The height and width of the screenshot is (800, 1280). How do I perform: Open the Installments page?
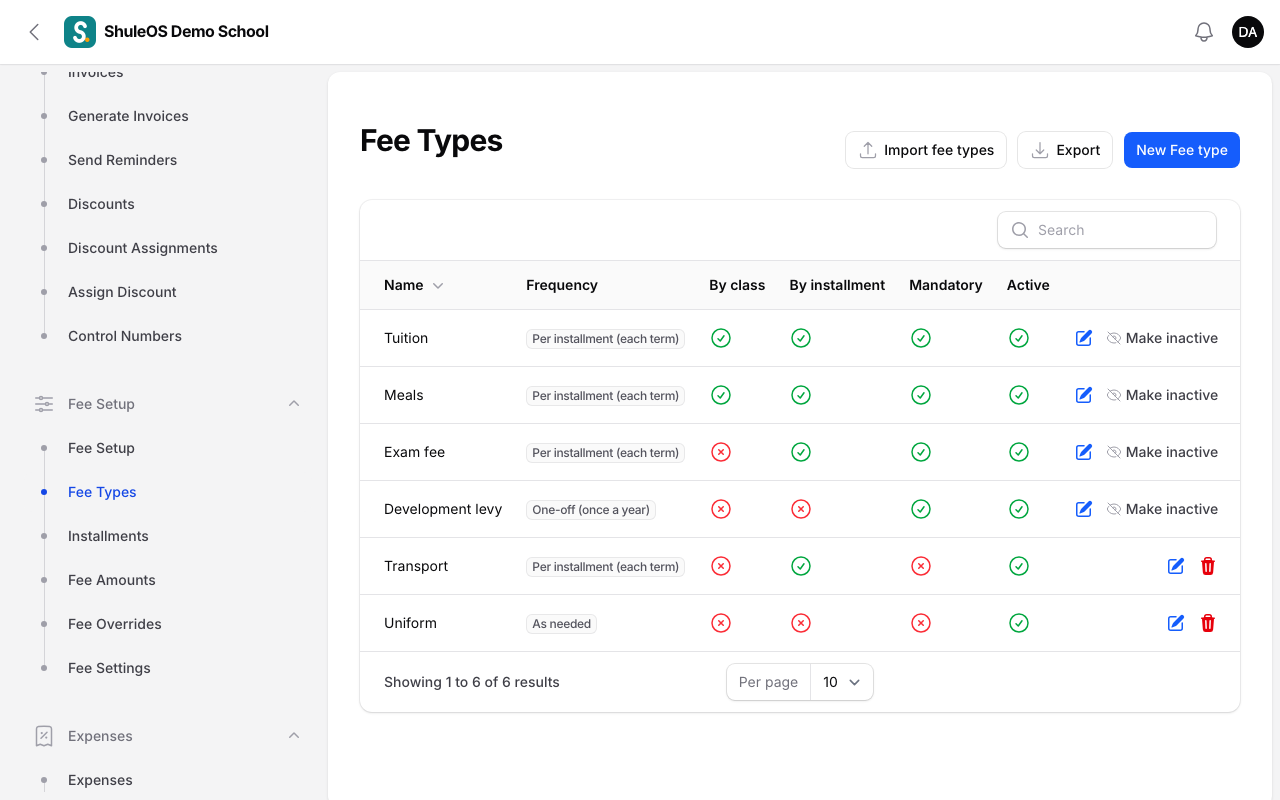pos(108,536)
